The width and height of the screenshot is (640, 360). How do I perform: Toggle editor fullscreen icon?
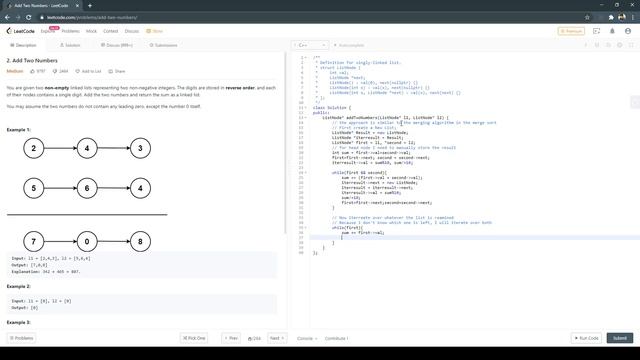click(631, 45)
